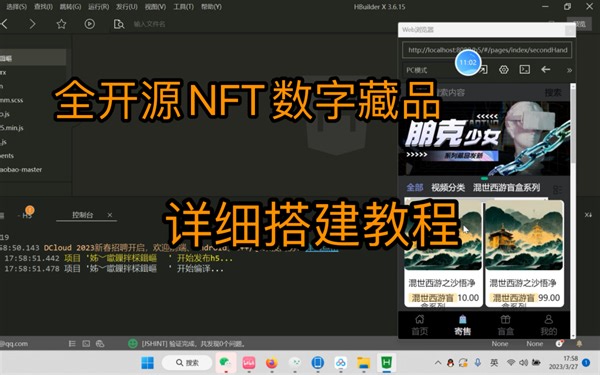This screenshot has height=375, width=600.
Task: Click the hexagon settings icon in browser toolbar
Action: click(x=504, y=70)
